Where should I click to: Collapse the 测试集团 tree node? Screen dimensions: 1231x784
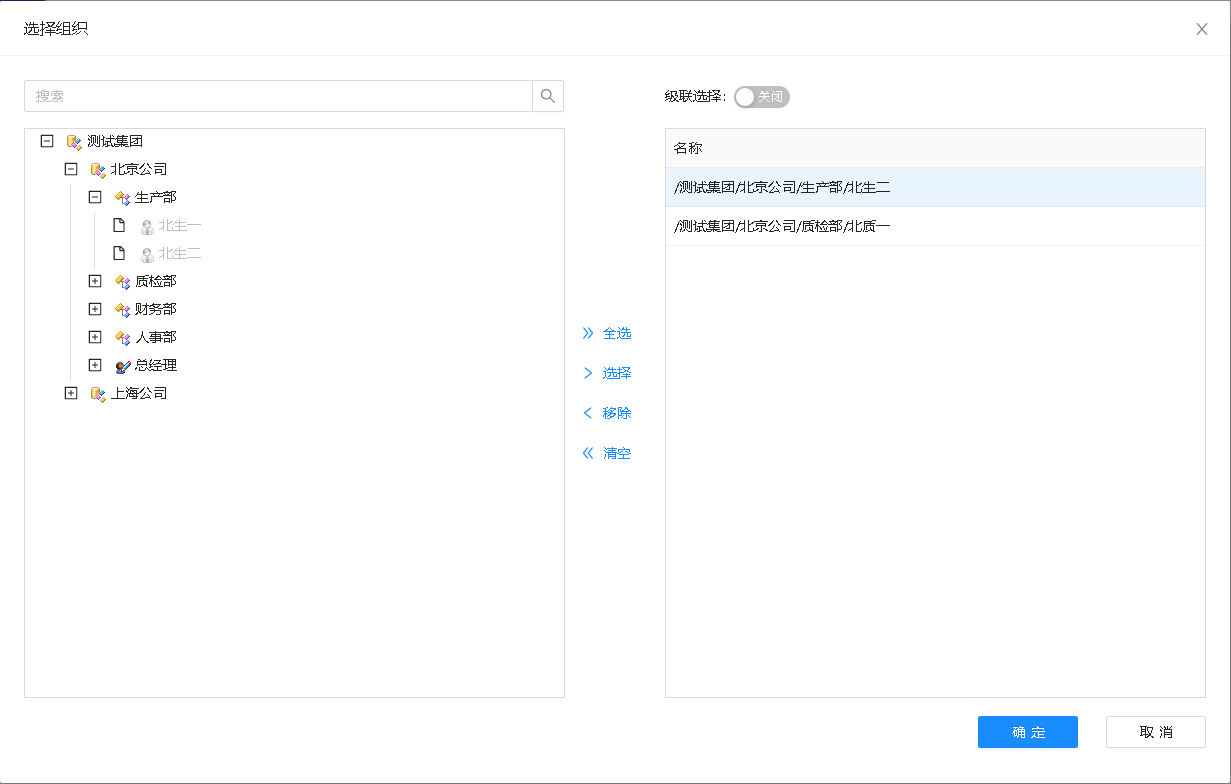[x=46, y=142]
